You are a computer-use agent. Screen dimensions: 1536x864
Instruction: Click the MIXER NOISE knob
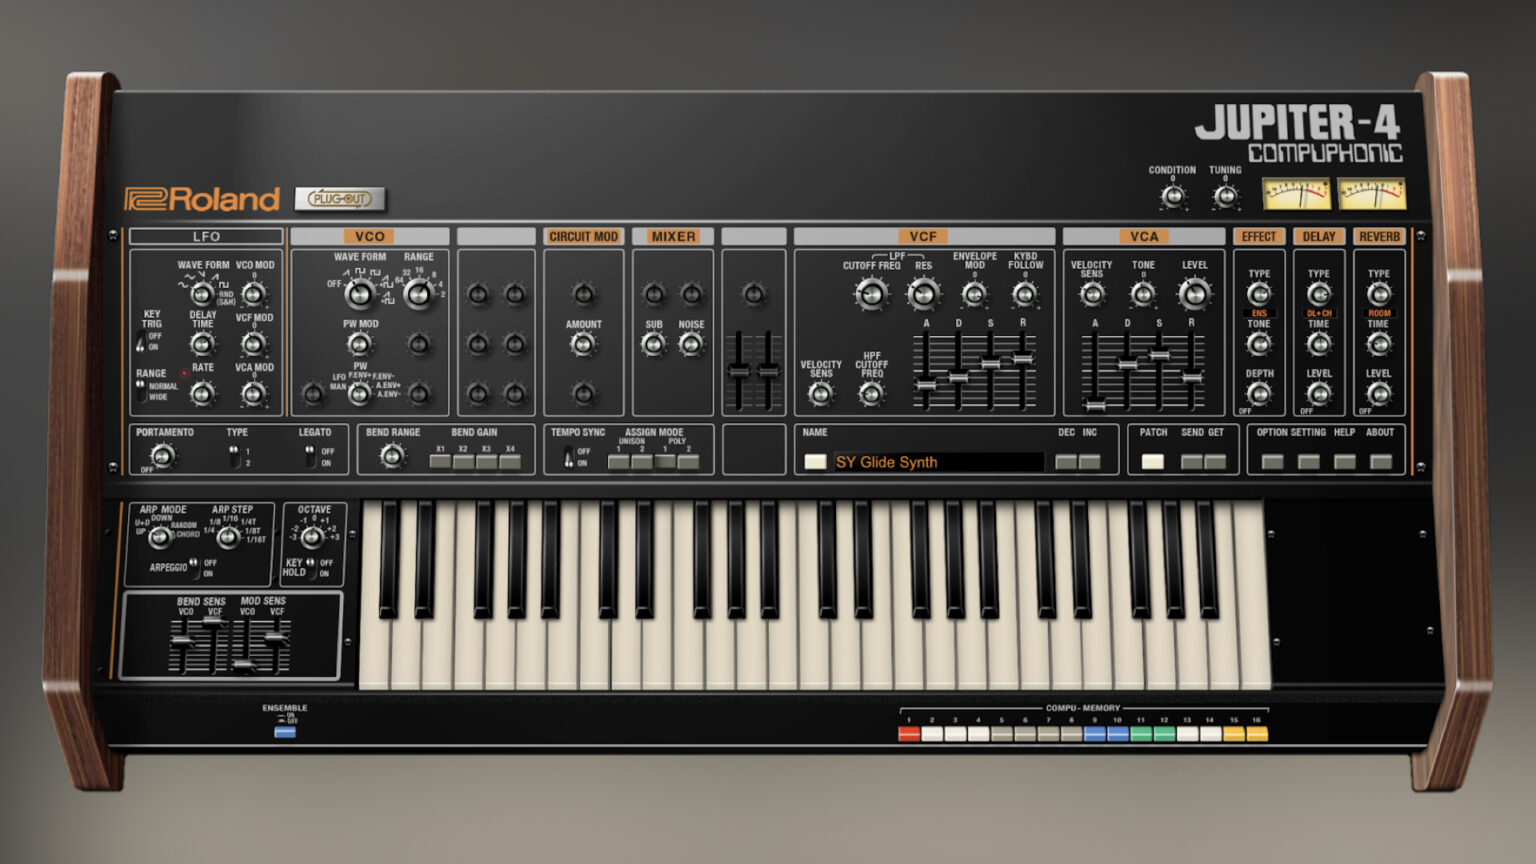tap(691, 344)
